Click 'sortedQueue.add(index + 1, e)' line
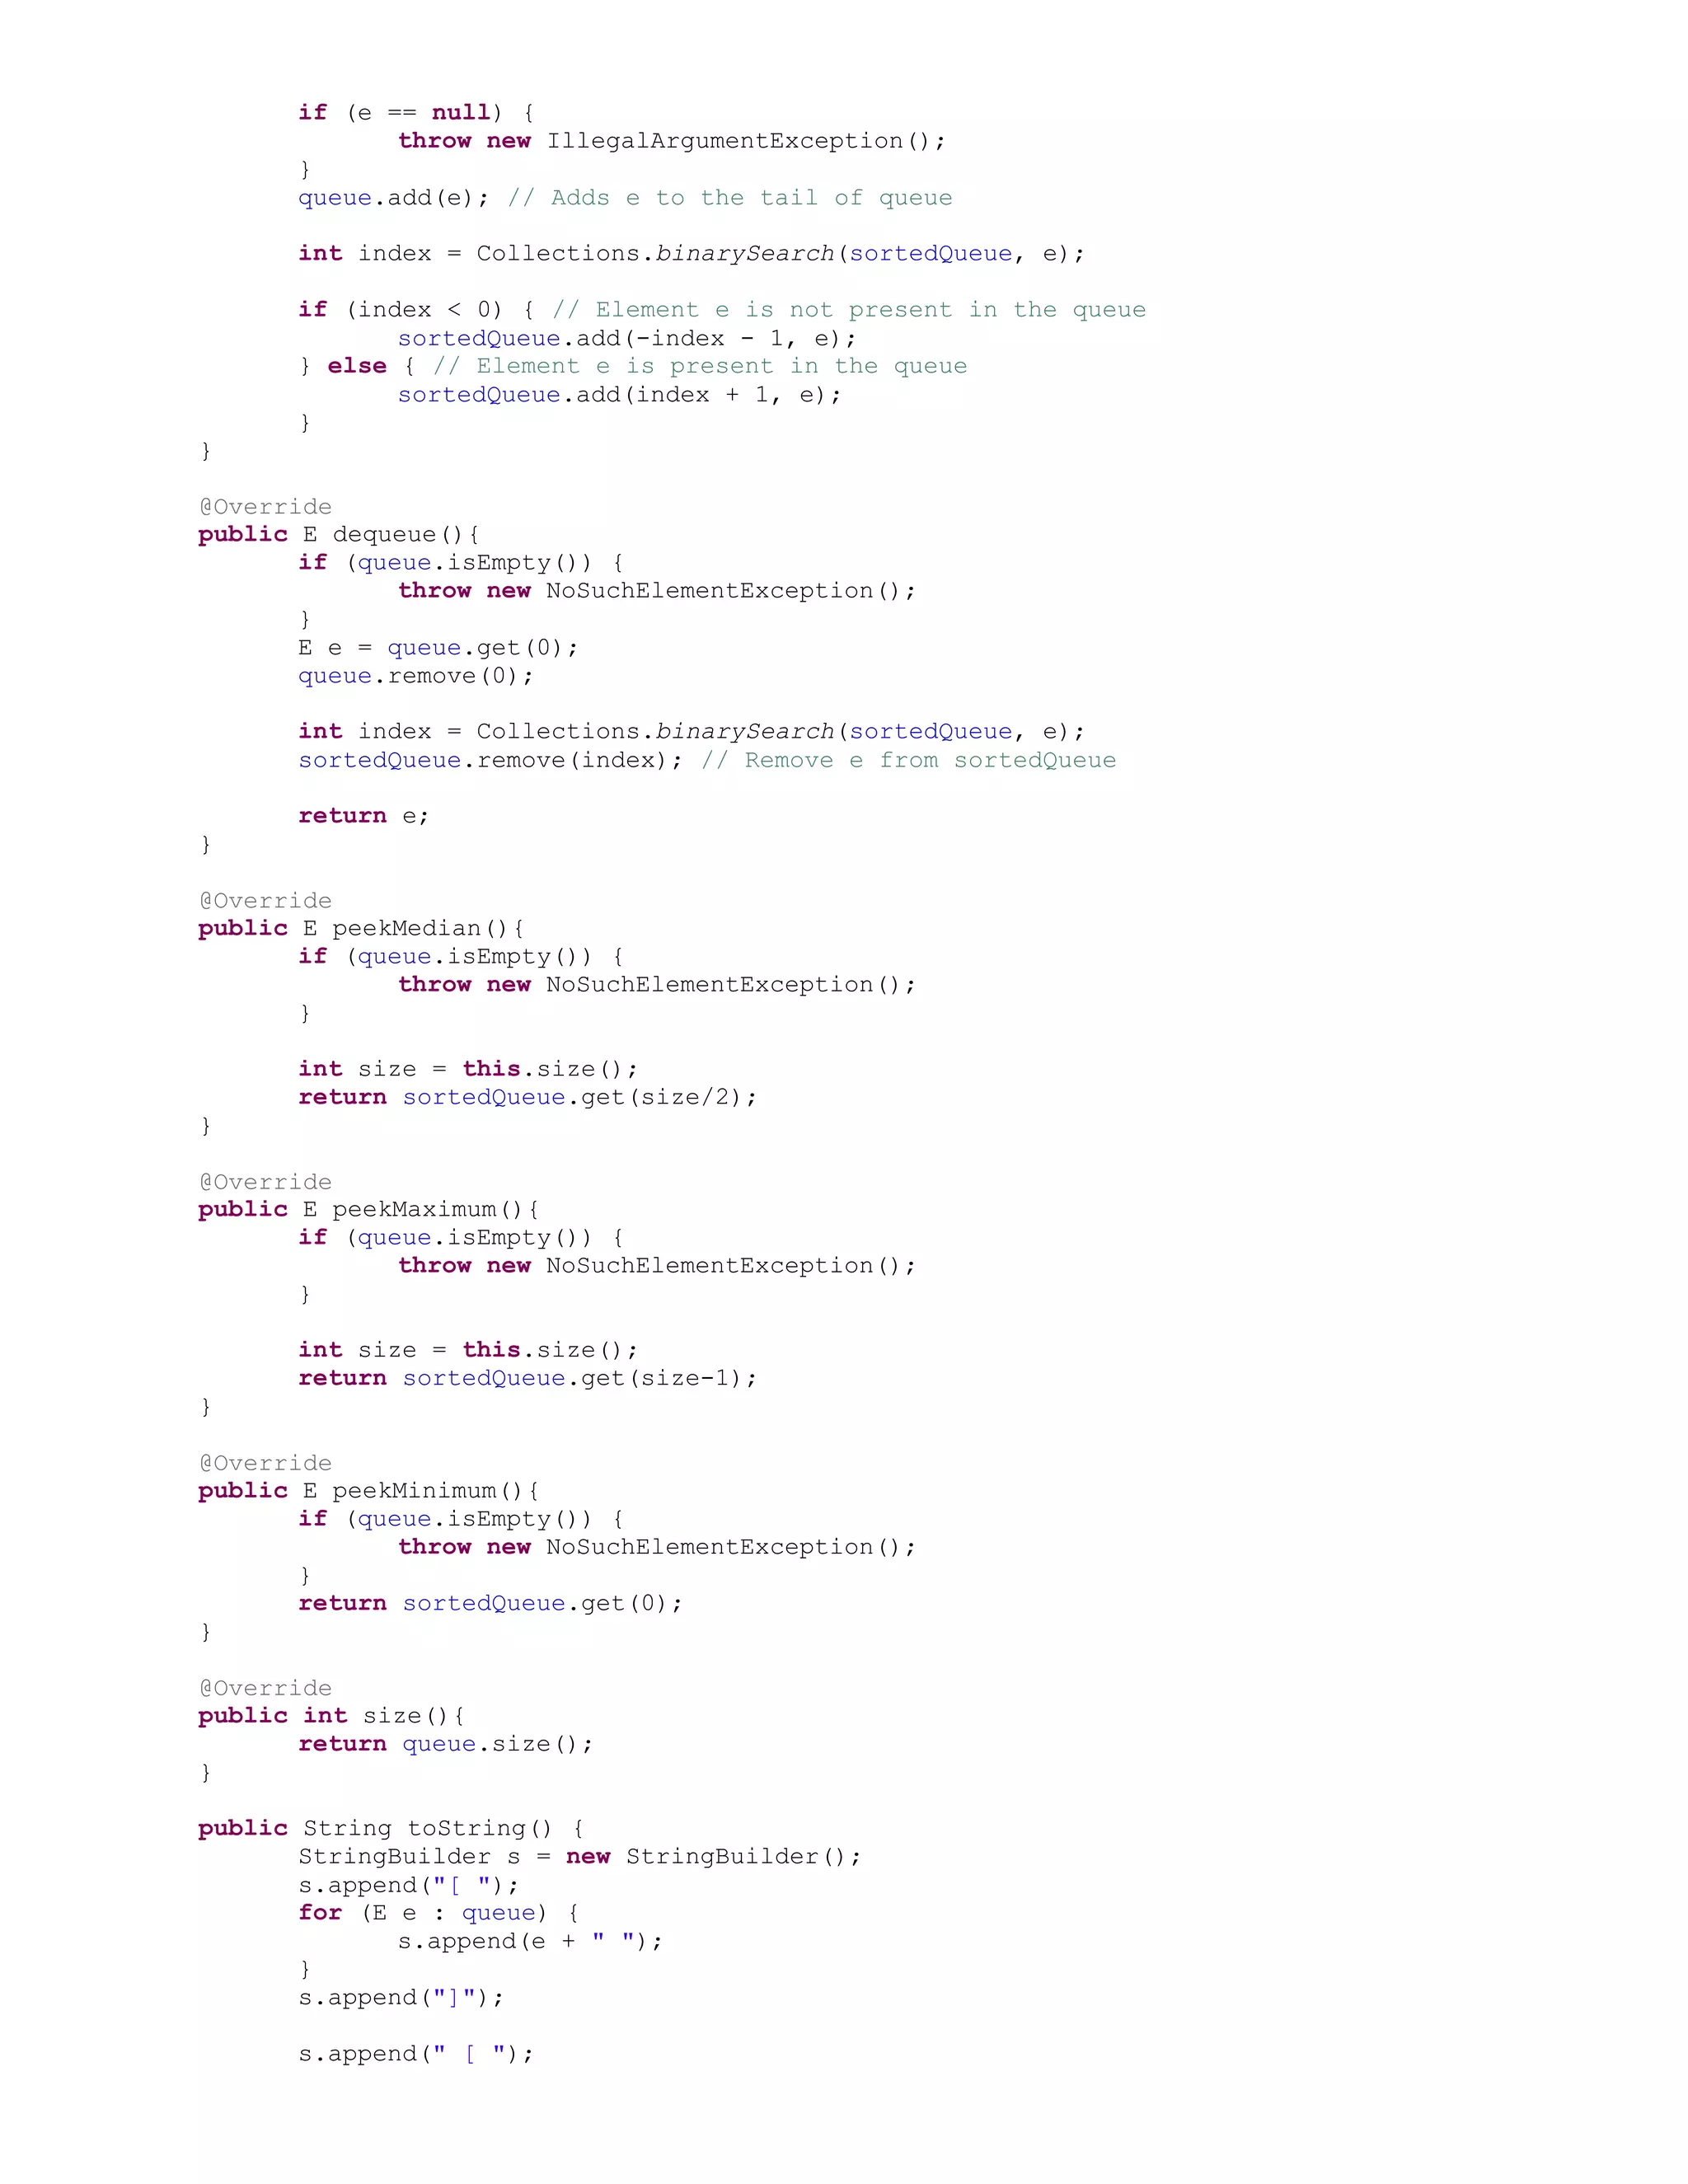The width and height of the screenshot is (1688, 2184). click(619, 395)
